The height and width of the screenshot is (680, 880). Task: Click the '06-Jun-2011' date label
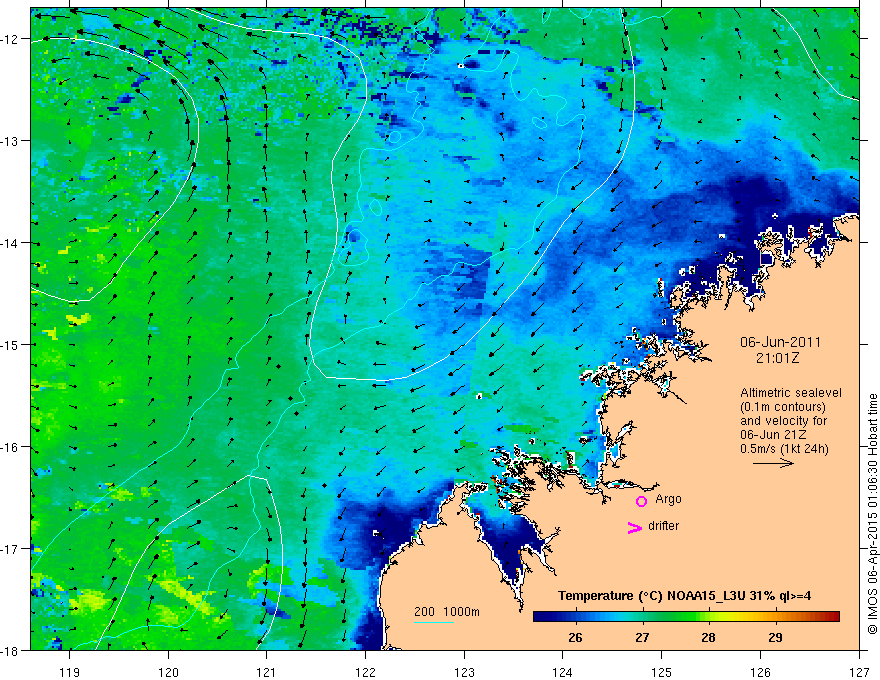point(780,342)
